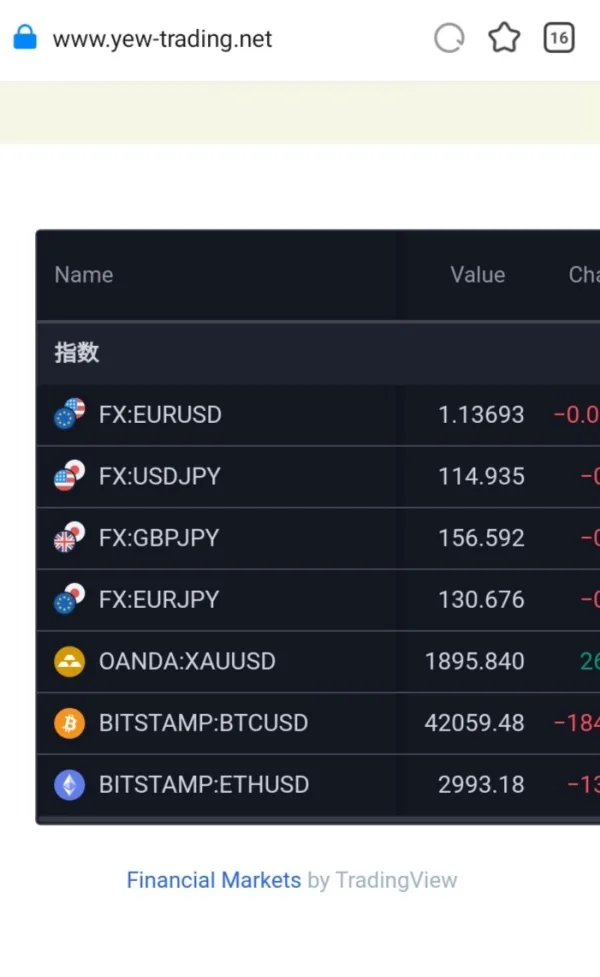Click the 指数 section header row
This screenshot has height=977, width=600.
[x=77, y=353]
